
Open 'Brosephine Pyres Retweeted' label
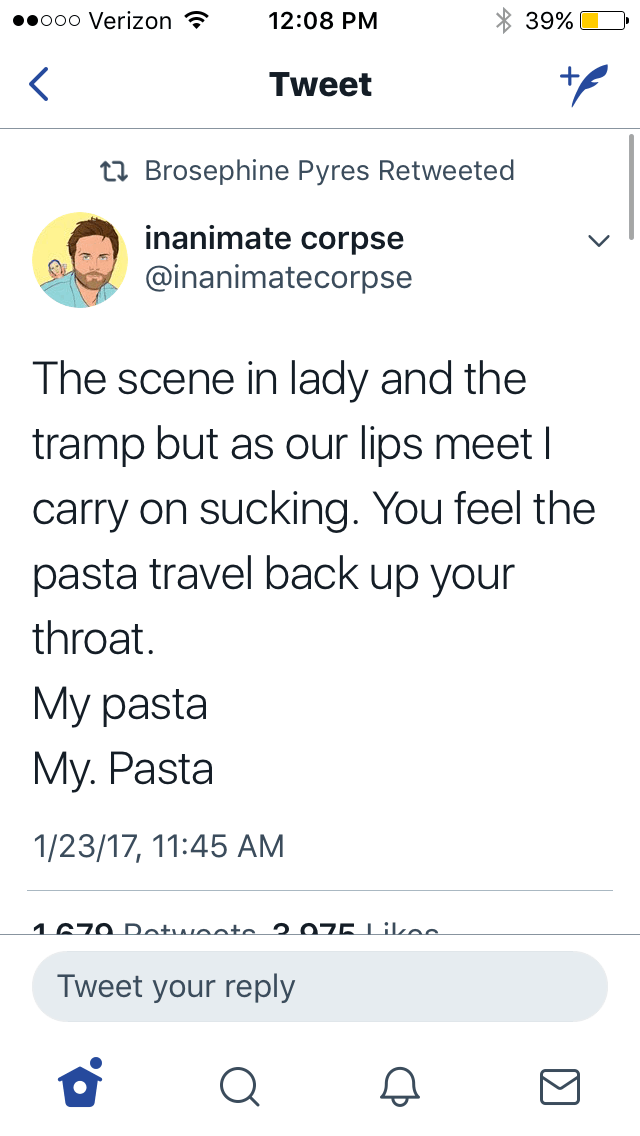tap(329, 171)
